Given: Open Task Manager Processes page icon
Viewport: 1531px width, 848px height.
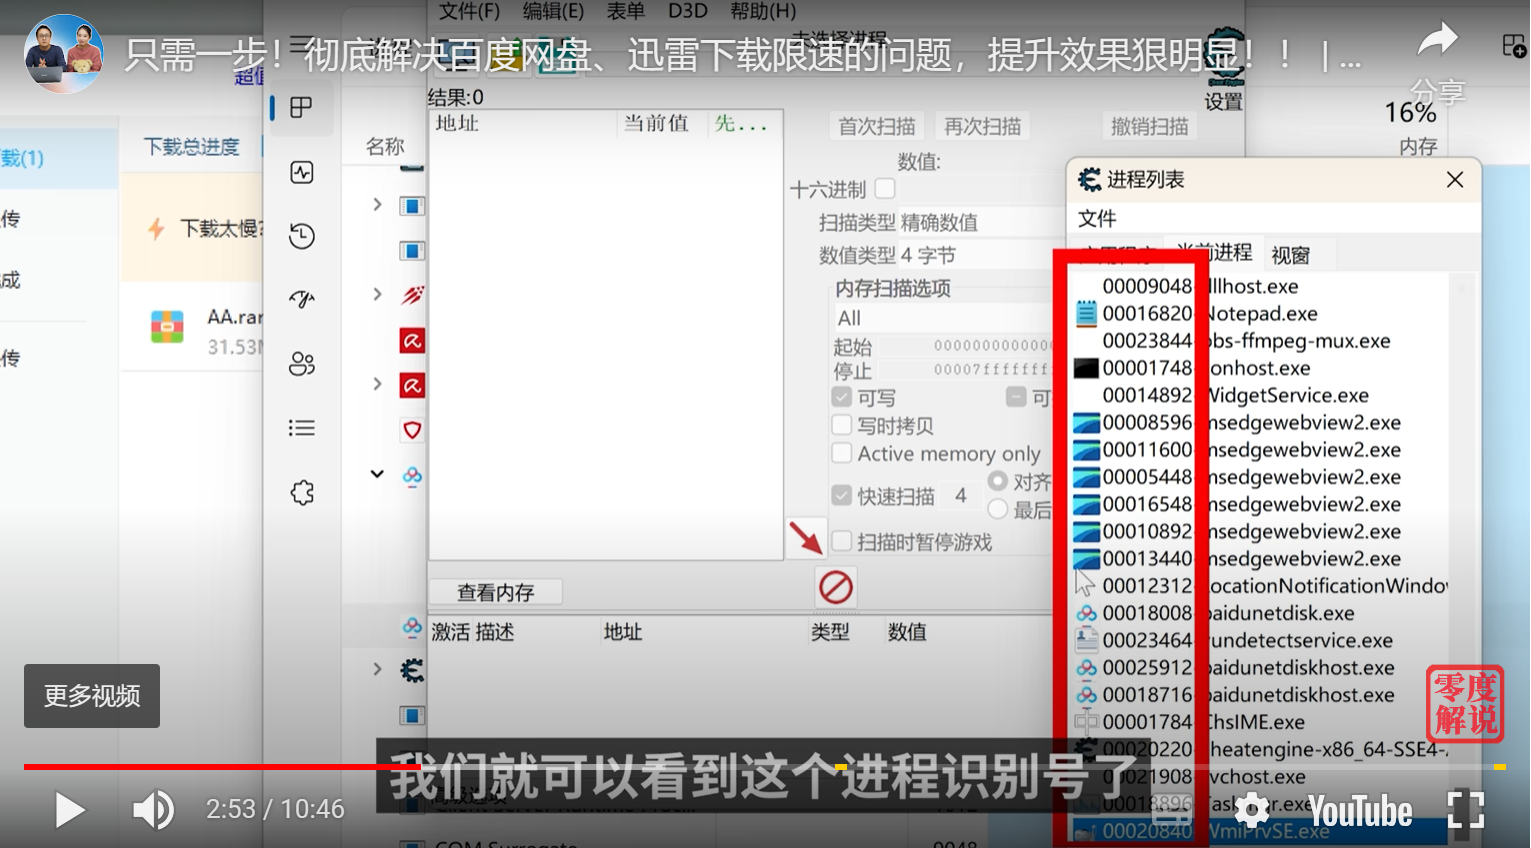Looking at the screenshot, I should (x=301, y=107).
